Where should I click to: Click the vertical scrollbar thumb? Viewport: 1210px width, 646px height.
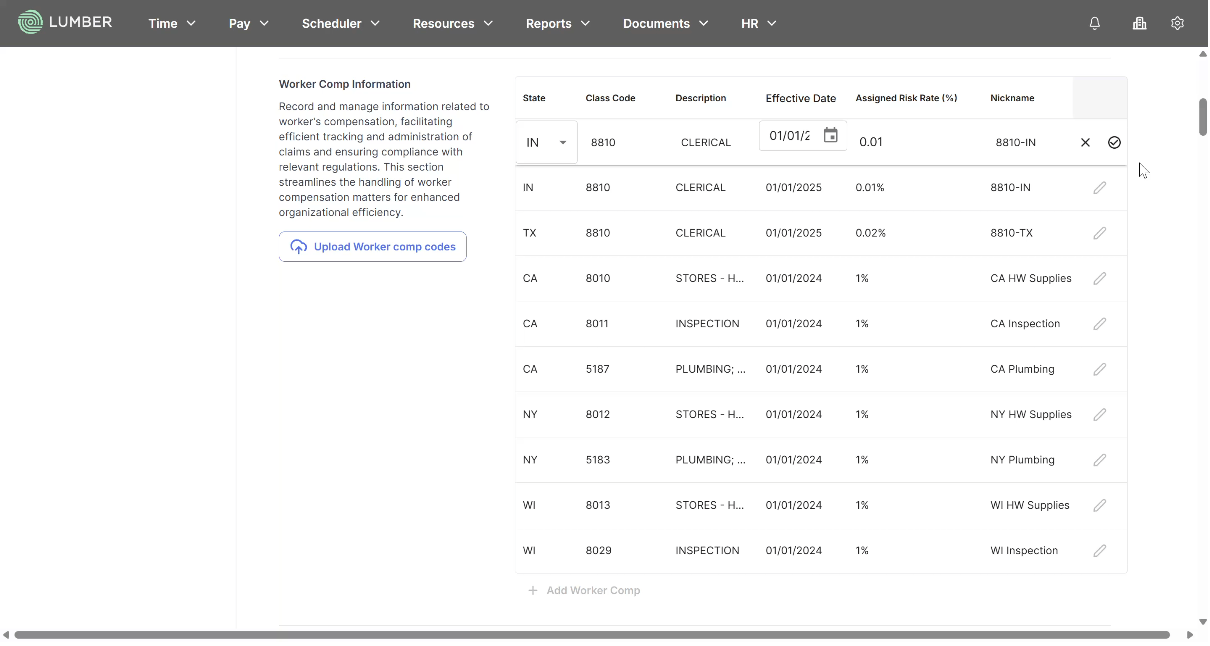[1203, 116]
